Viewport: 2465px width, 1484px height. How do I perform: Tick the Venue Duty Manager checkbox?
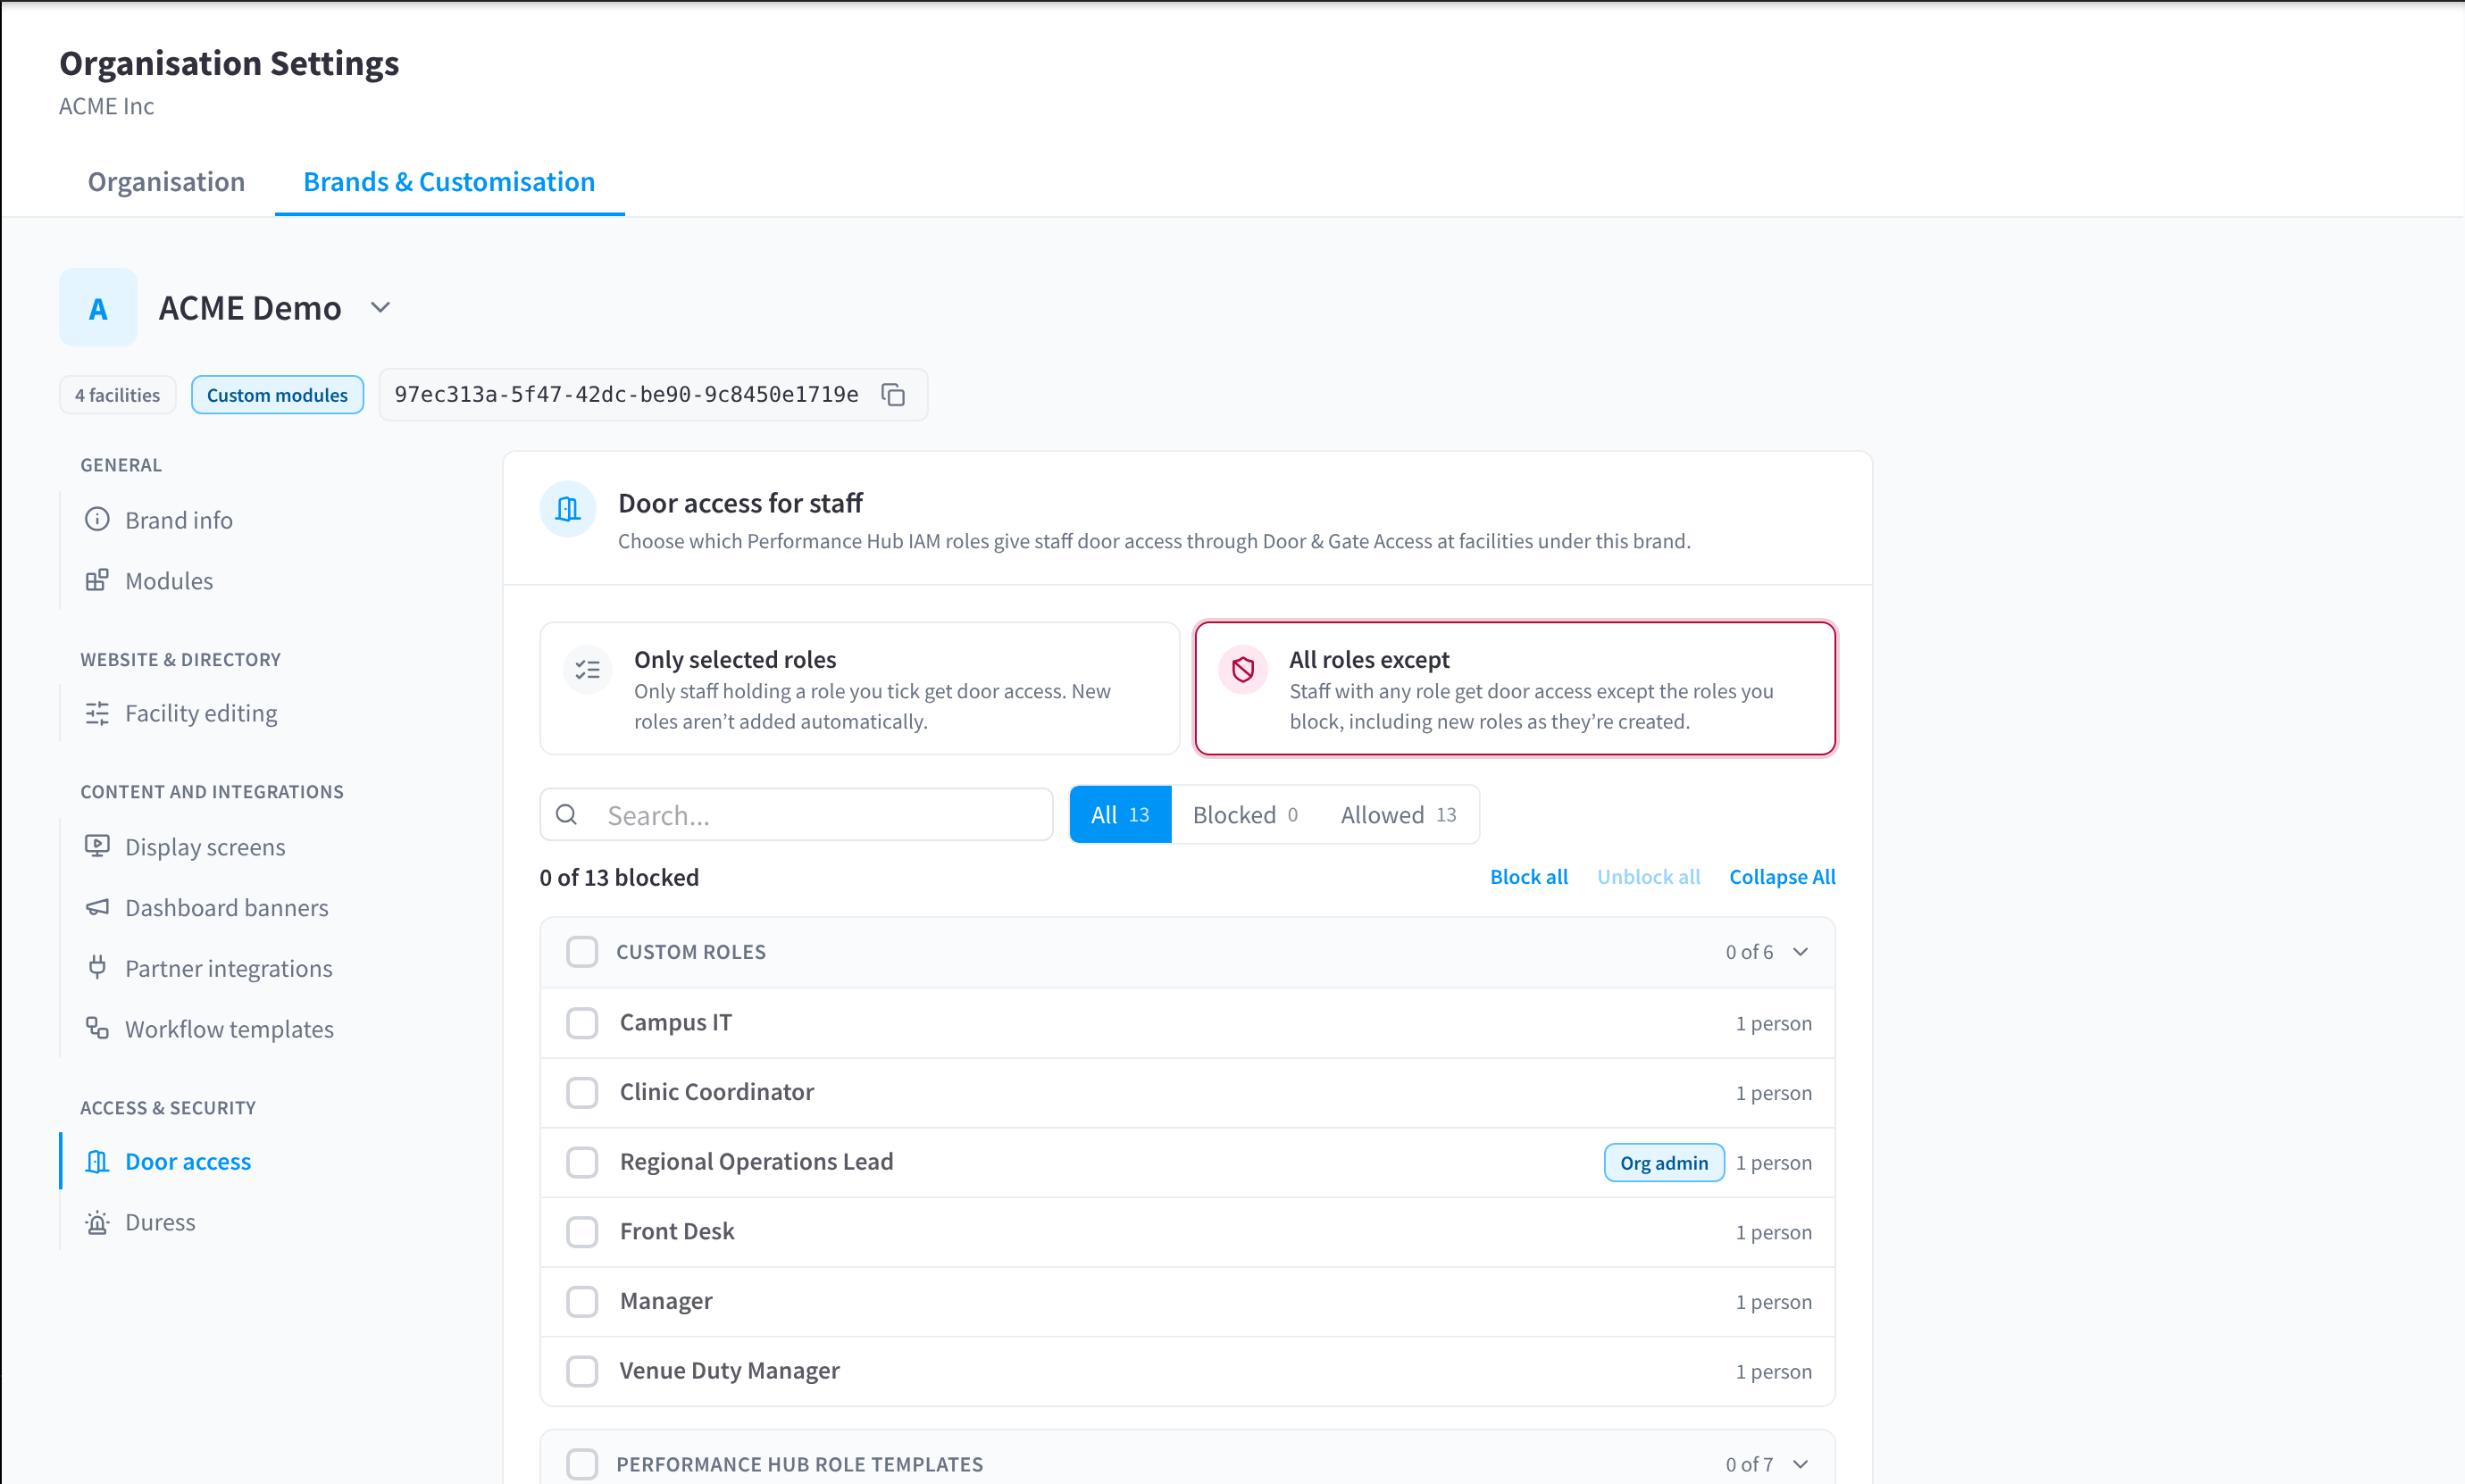click(582, 1371)
